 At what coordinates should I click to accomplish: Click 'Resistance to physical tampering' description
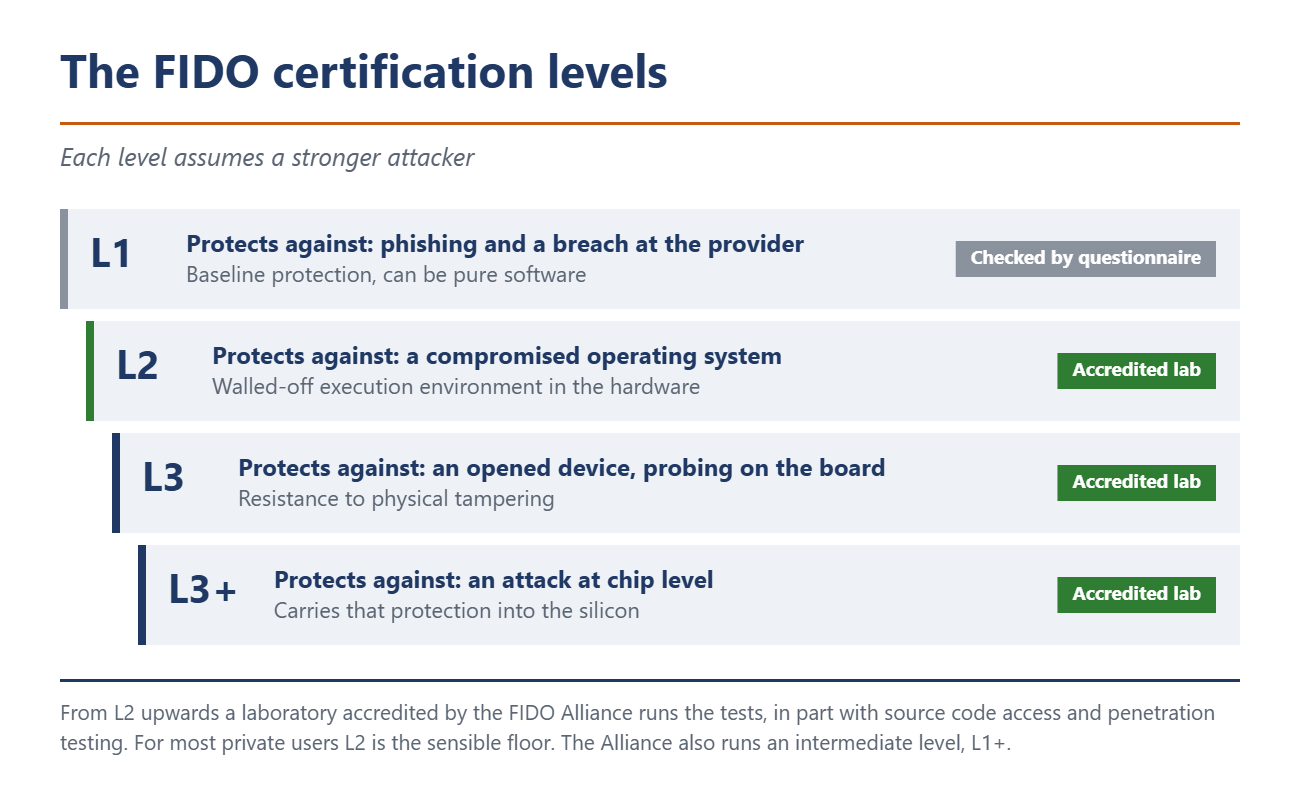pyautogui.click(x=396, y=499)
